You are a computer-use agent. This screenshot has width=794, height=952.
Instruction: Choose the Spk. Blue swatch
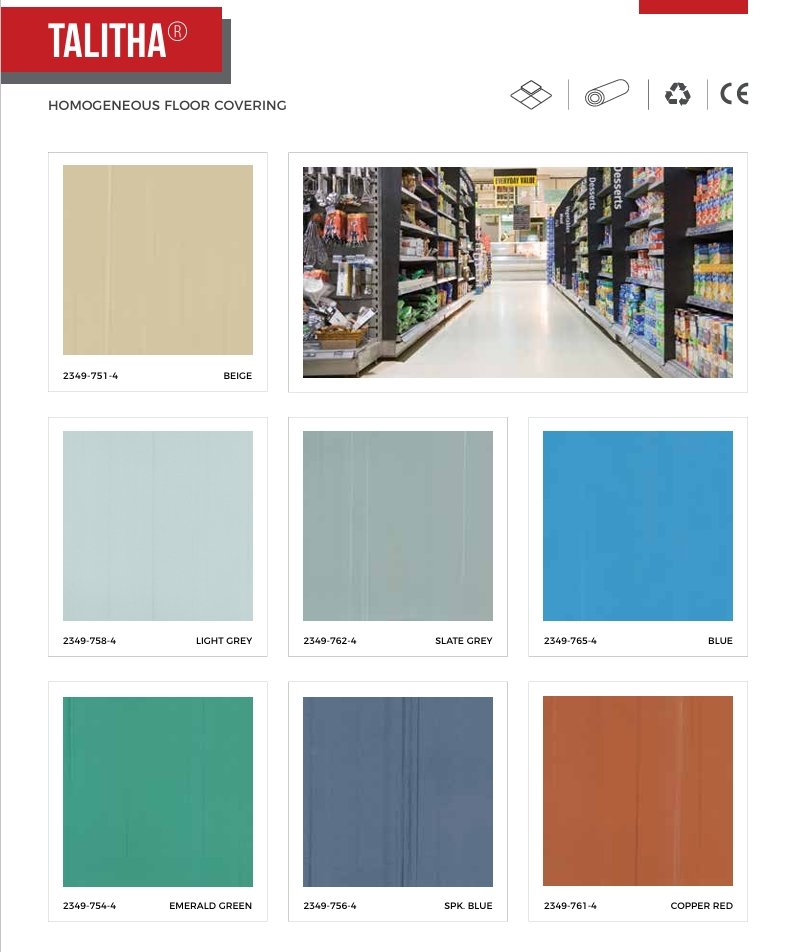coord(398,792)
